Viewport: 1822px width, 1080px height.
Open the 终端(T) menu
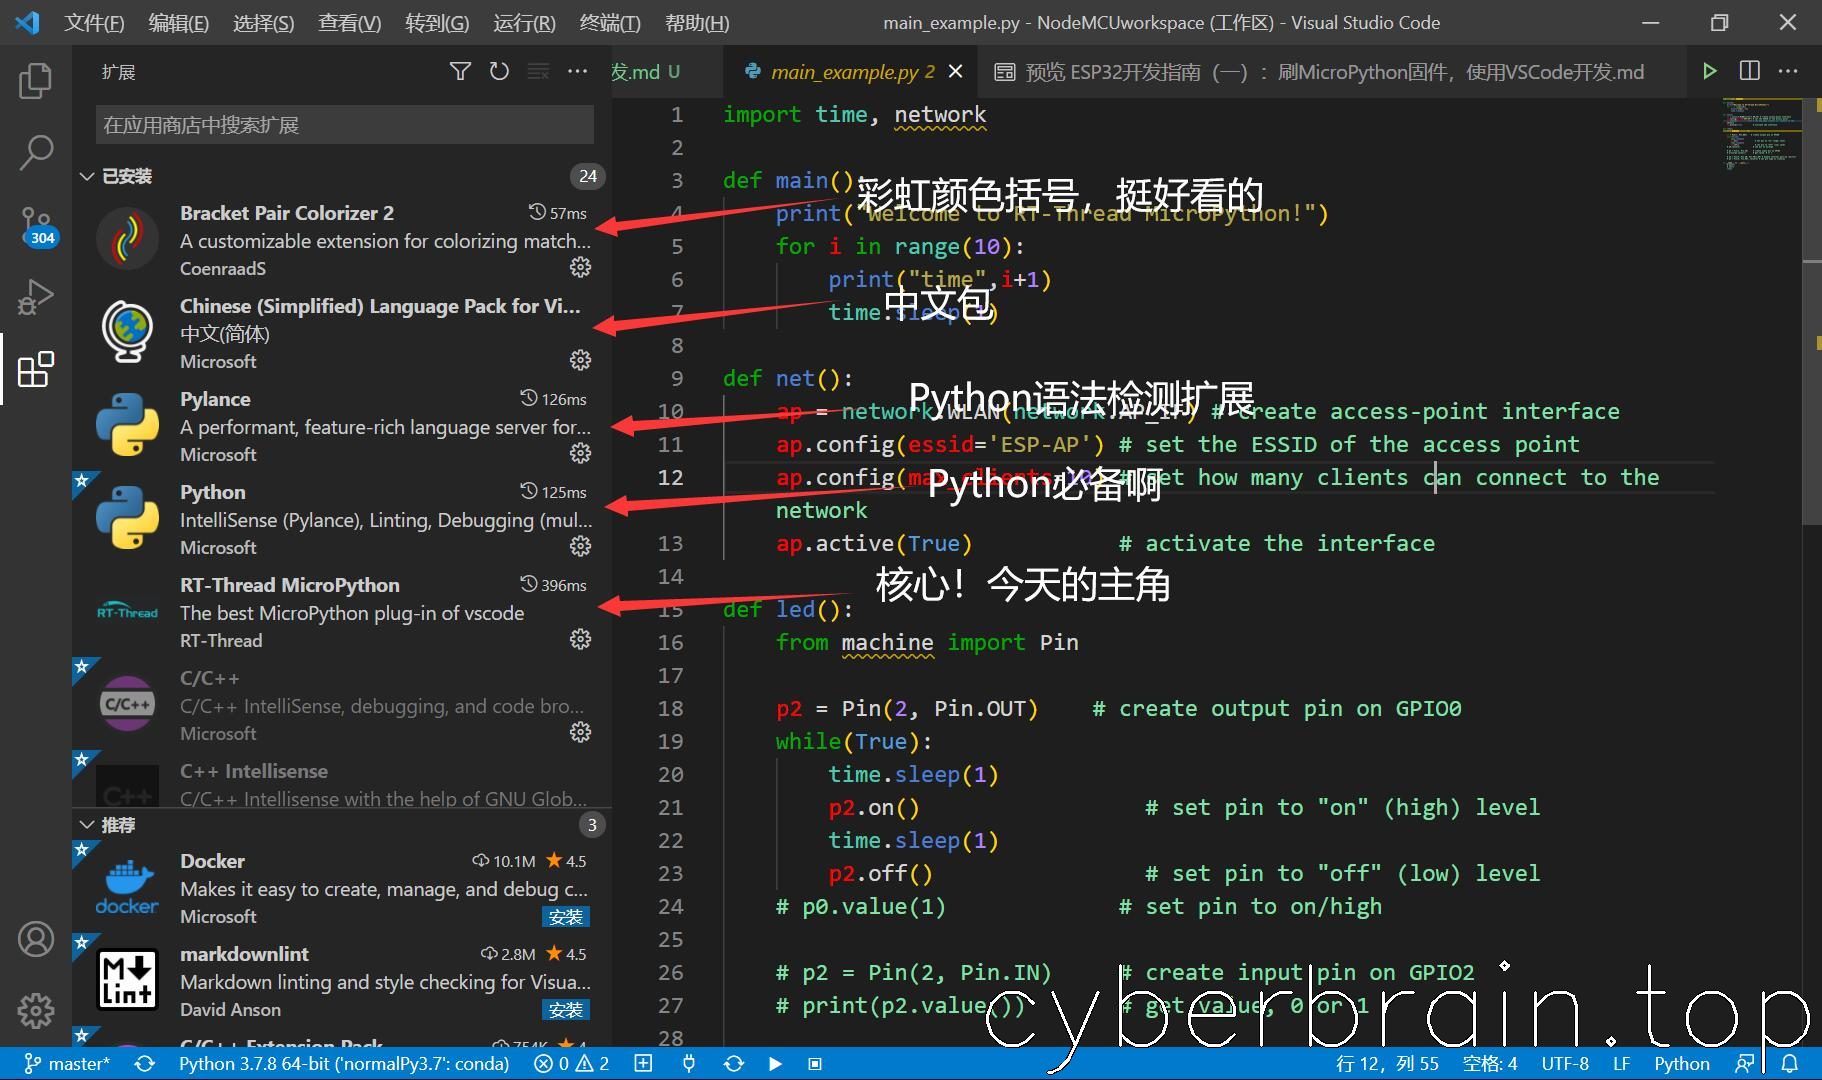(610, 23)
